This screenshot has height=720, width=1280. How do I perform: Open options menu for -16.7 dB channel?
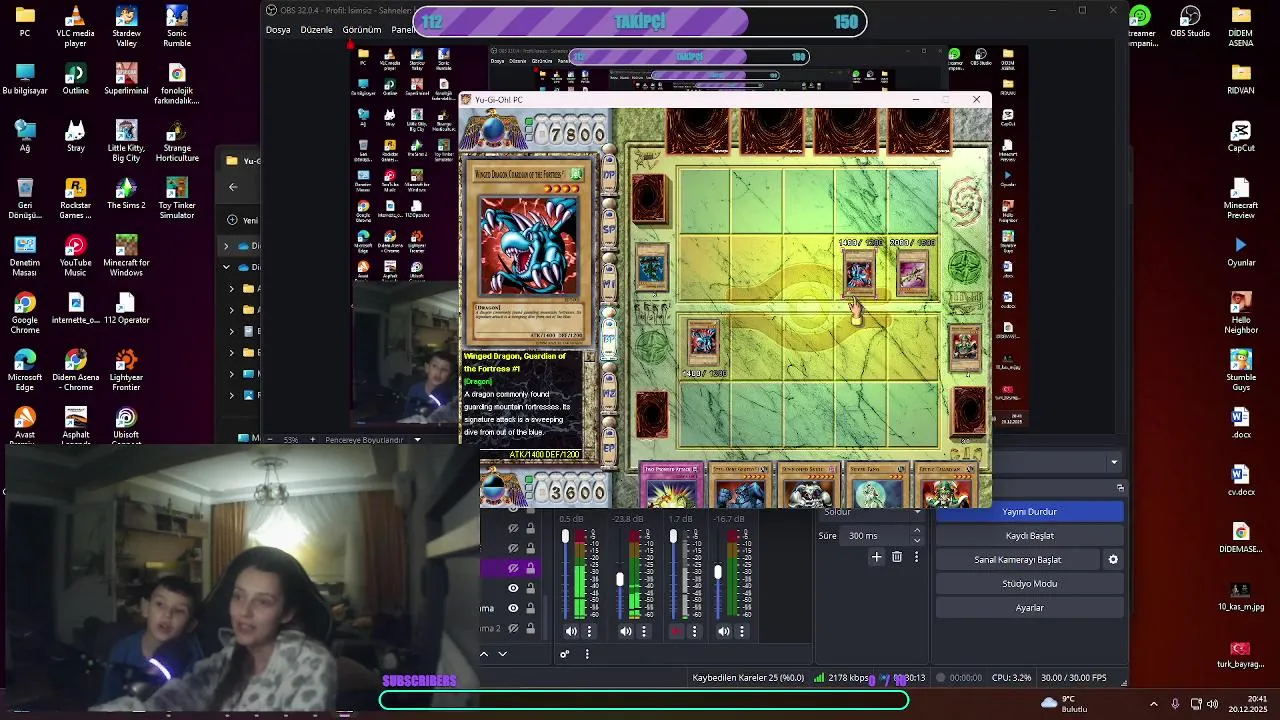pos(741,631)
